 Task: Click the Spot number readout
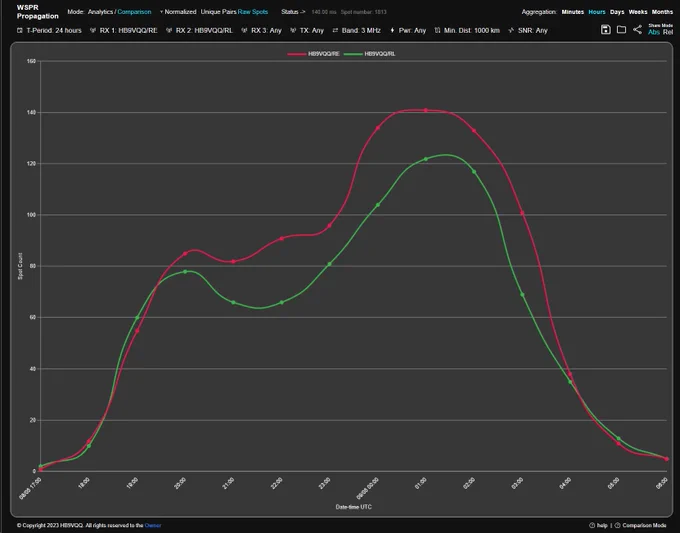363,12
